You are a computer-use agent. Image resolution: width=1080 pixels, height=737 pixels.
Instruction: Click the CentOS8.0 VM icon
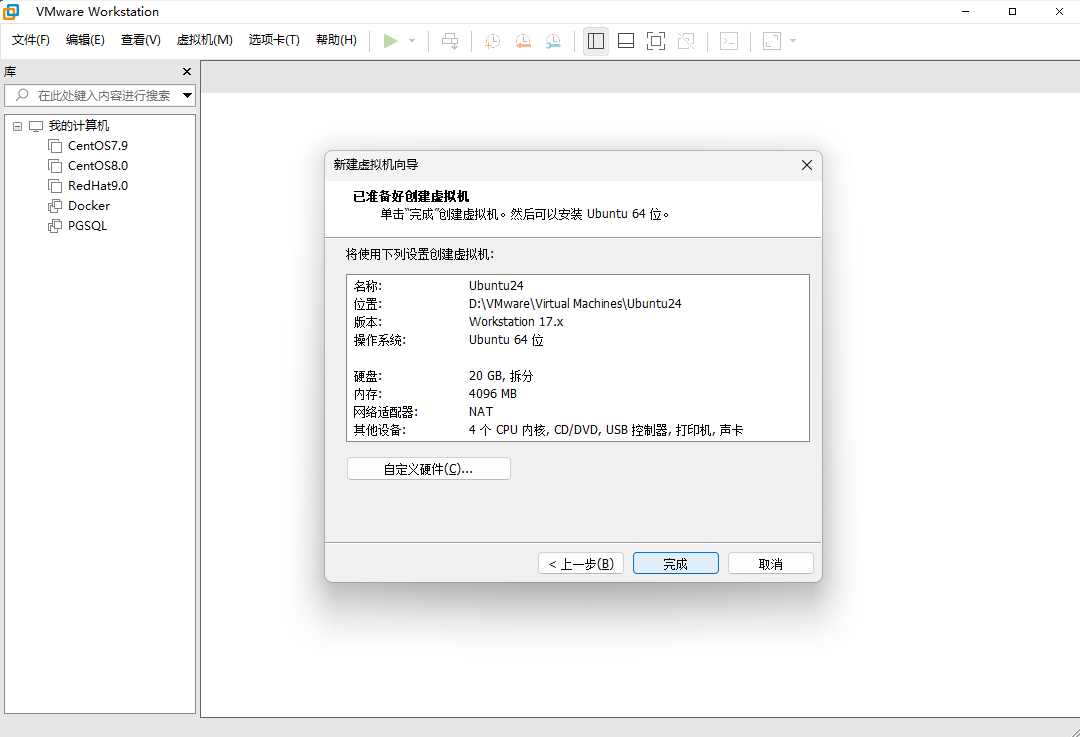click(55, 166)
